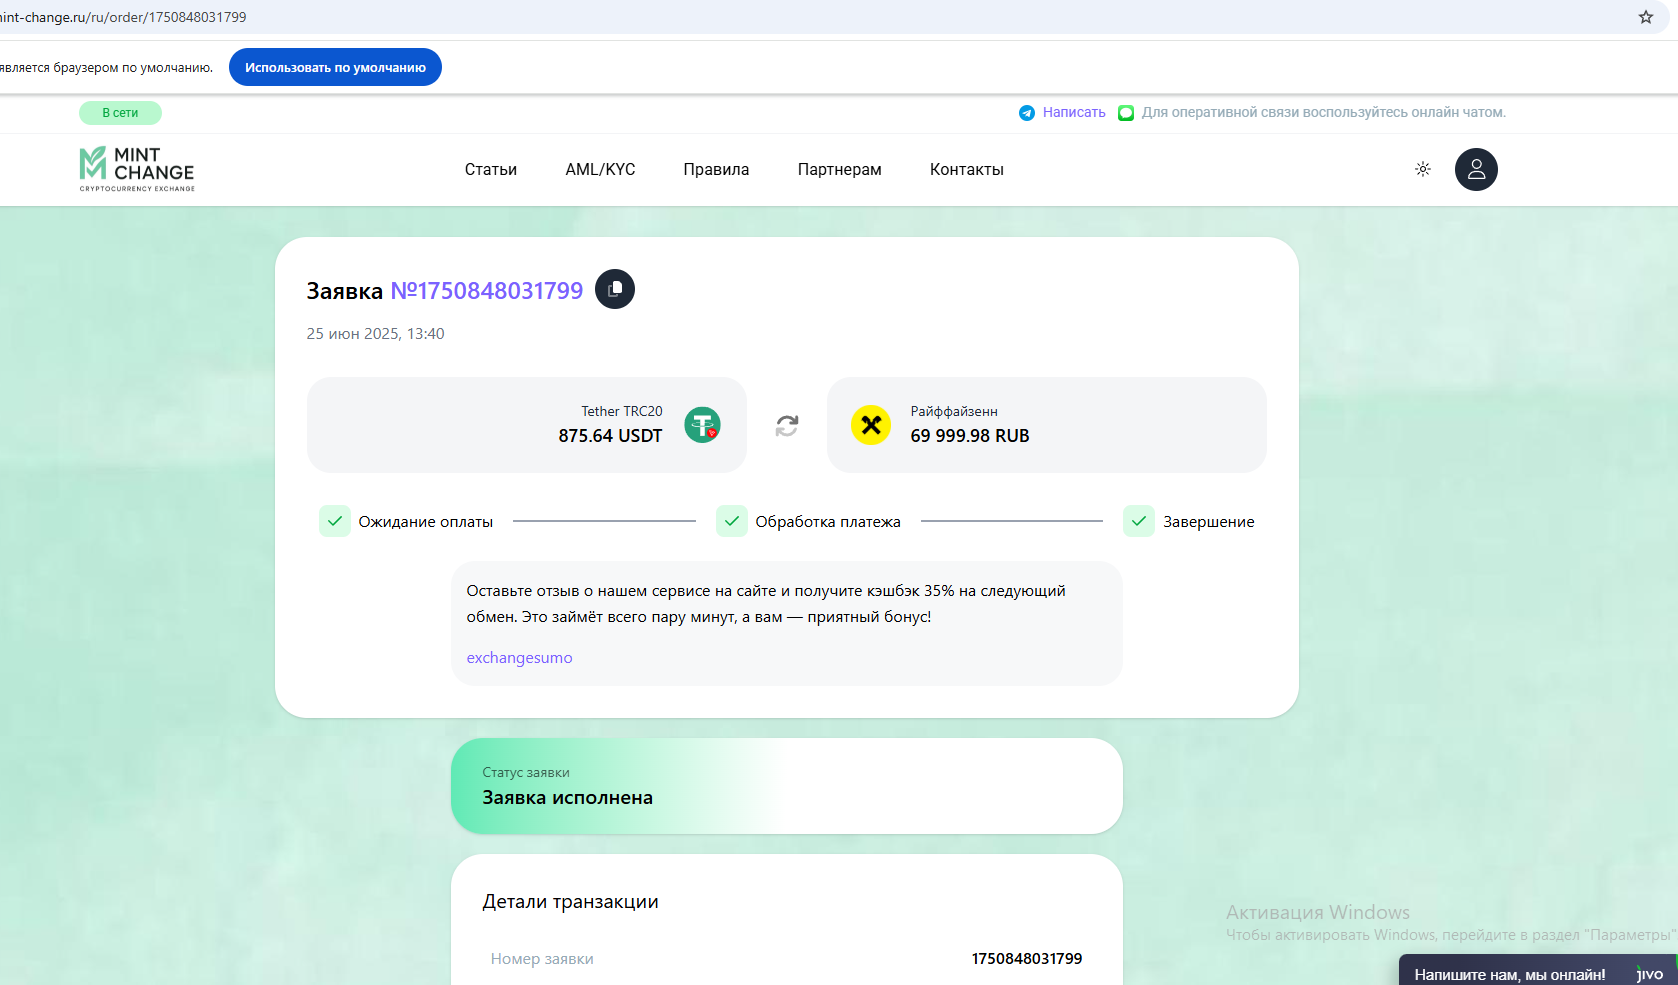Image resolution: width=1678 pixels, height=985 pixels.
Task: Open the user profile account icon
Action: coord(1475,170)
